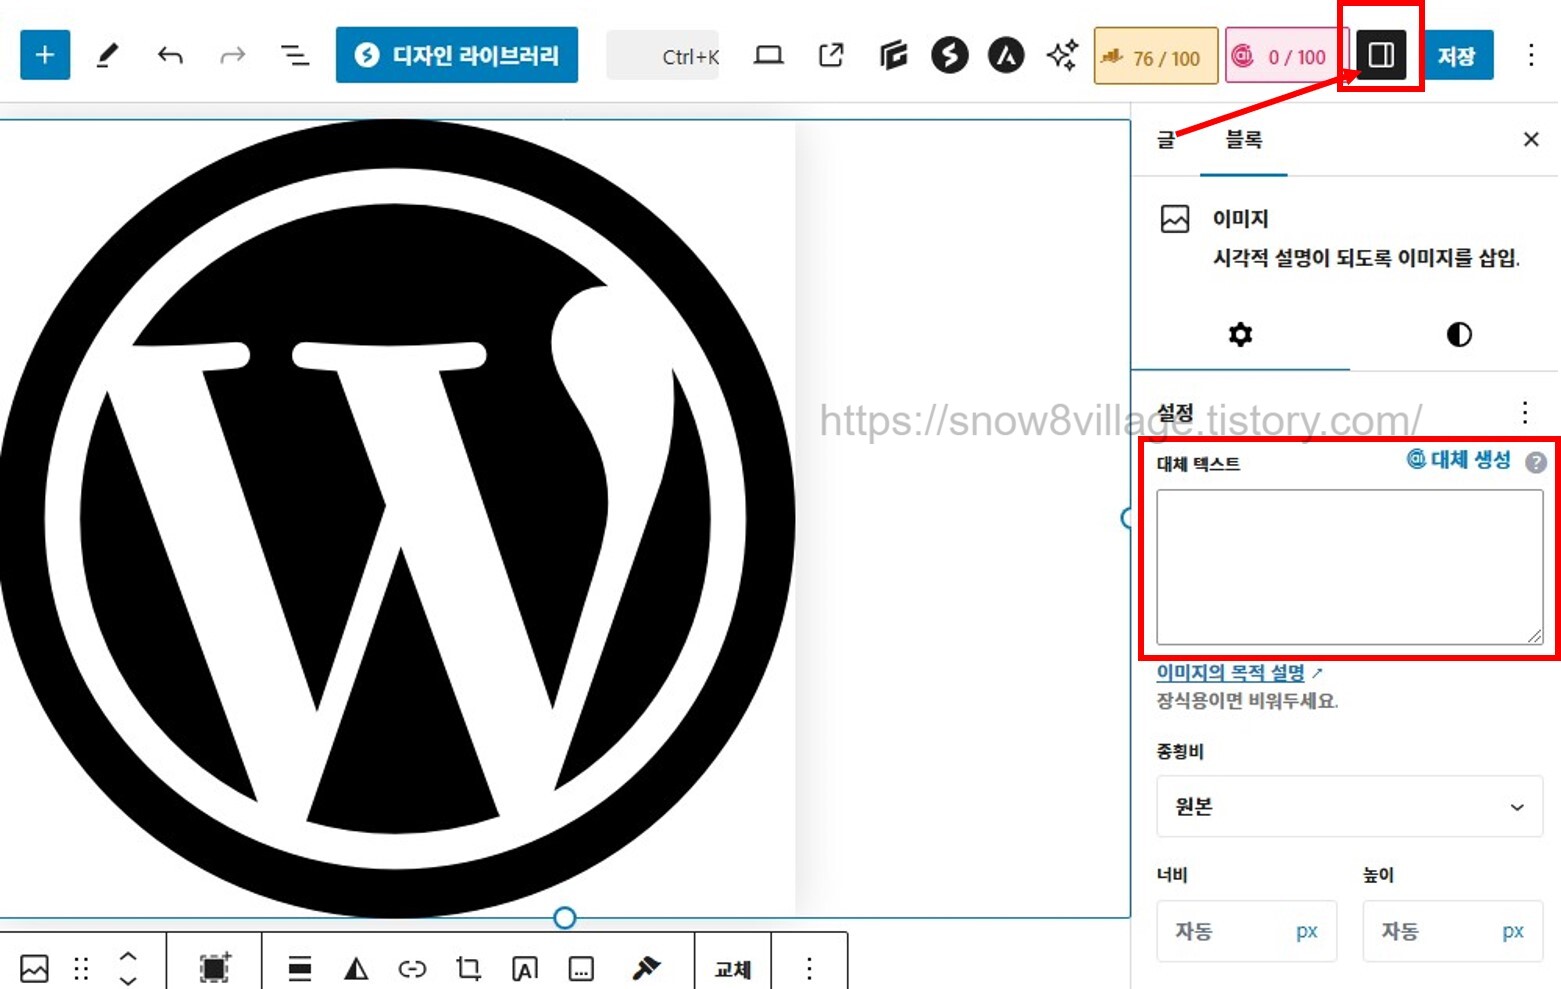Focus the 대체 텍스트 alt text box

pos(1349,566)
